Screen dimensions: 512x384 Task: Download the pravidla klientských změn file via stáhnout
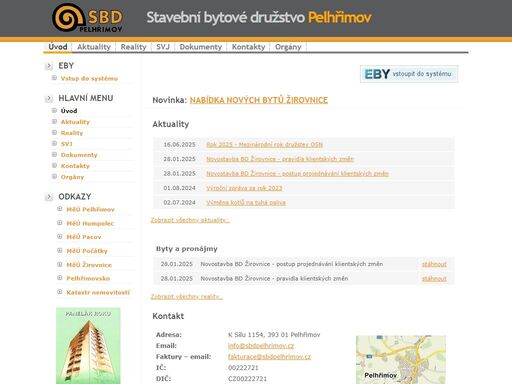point(434,279)
